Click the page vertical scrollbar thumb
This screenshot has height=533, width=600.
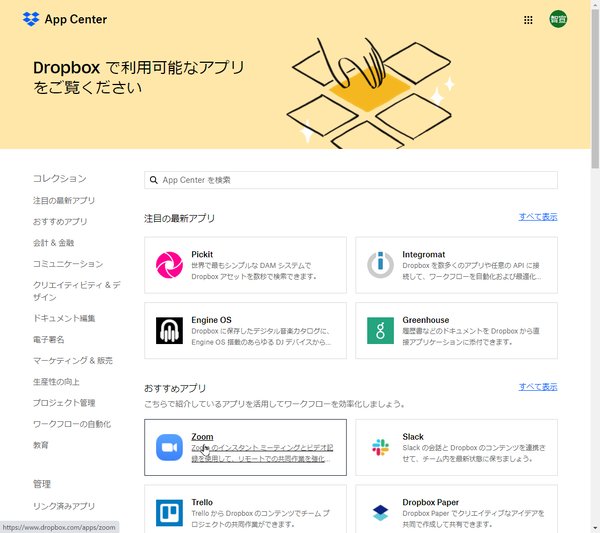coord(595,89)
